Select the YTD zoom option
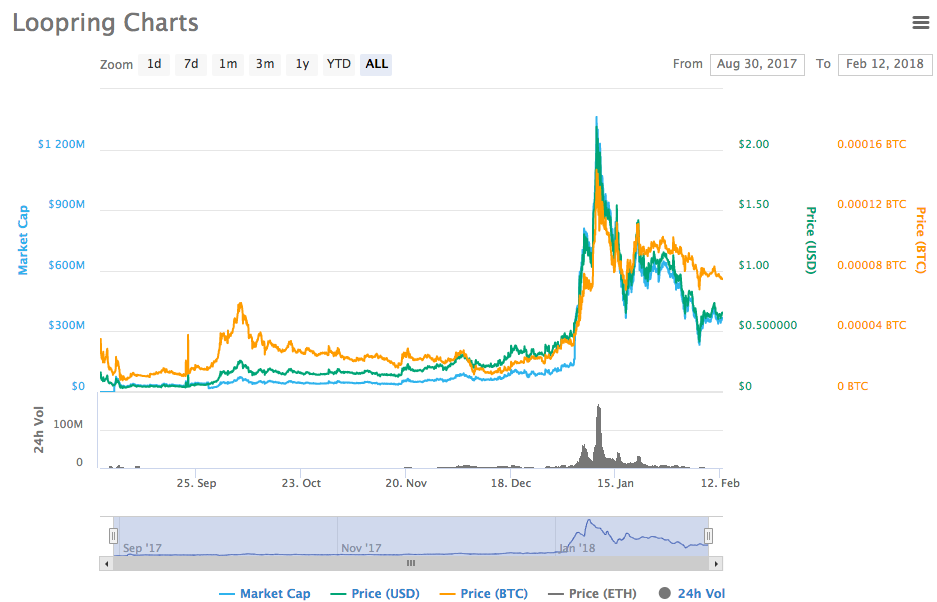Viewport: 937px width, 602px height. click(339, 64)
